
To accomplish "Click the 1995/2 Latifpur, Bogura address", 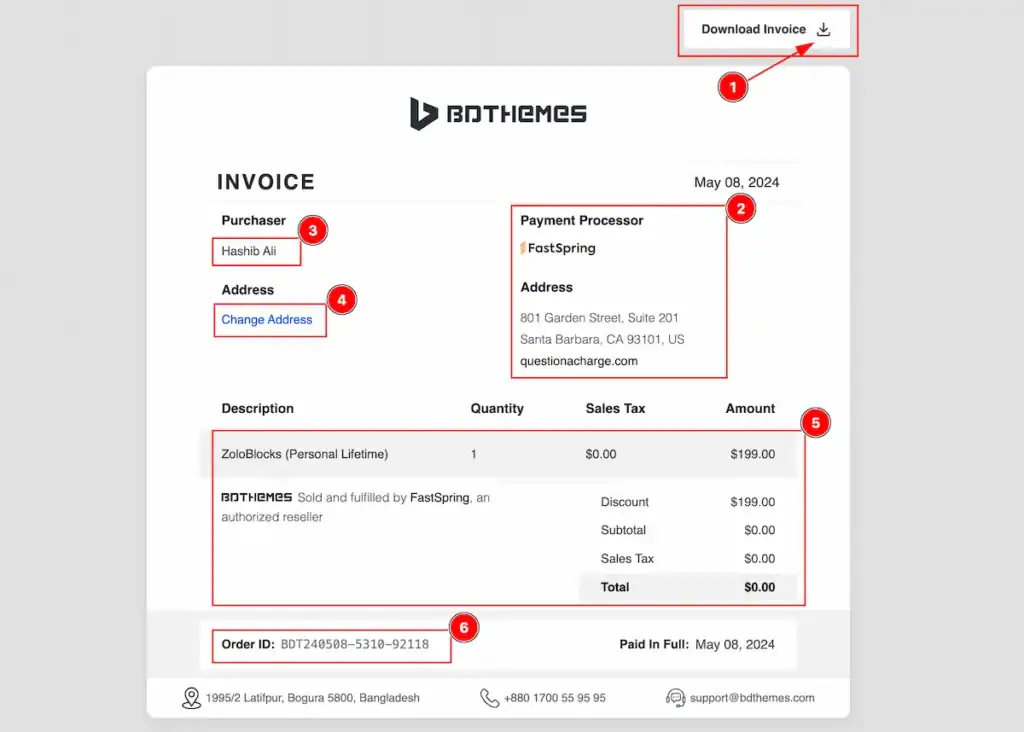I will coord(312,697).
